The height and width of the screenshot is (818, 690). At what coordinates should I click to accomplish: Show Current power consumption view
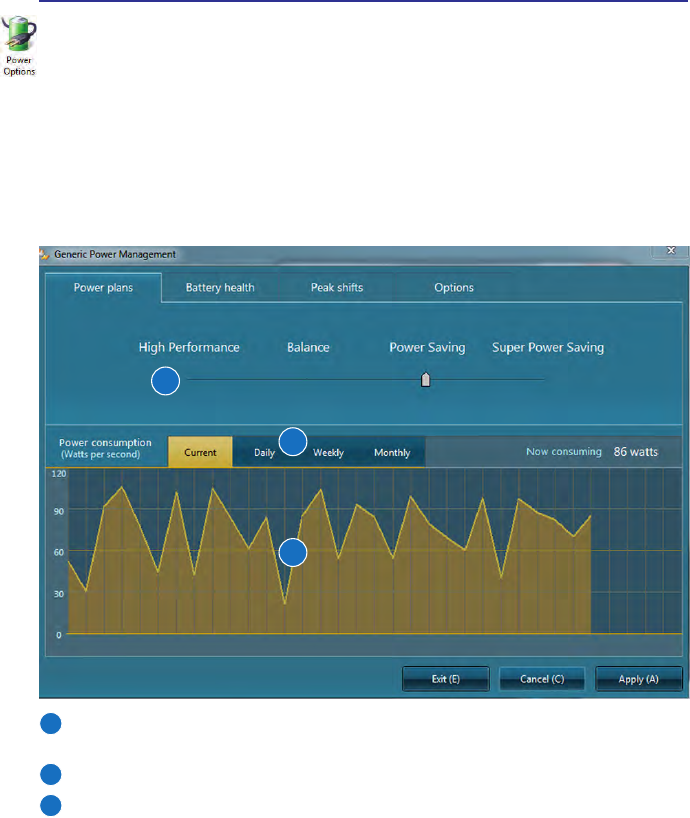pyautogui.click(x=200, y=452)
